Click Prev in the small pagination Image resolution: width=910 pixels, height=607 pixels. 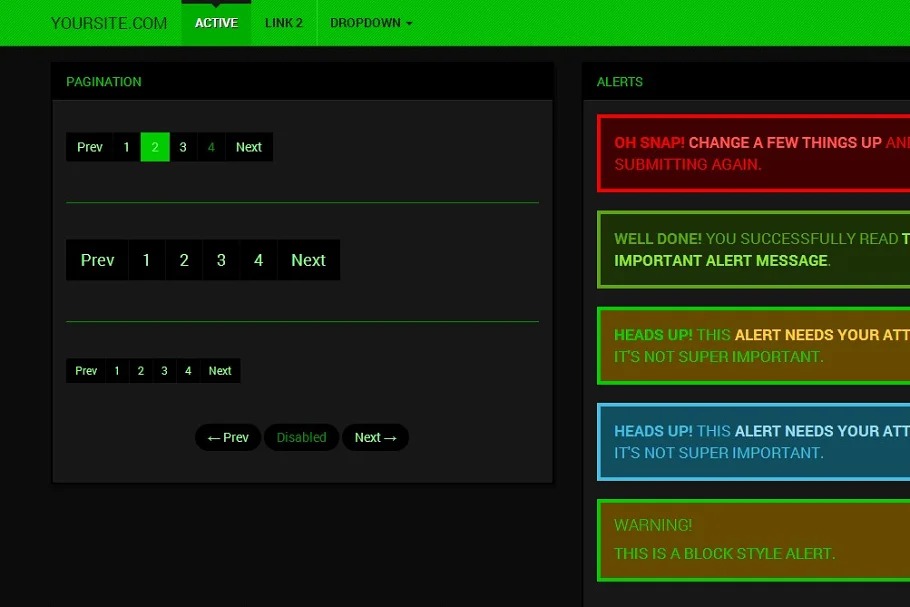coord(86,371)
